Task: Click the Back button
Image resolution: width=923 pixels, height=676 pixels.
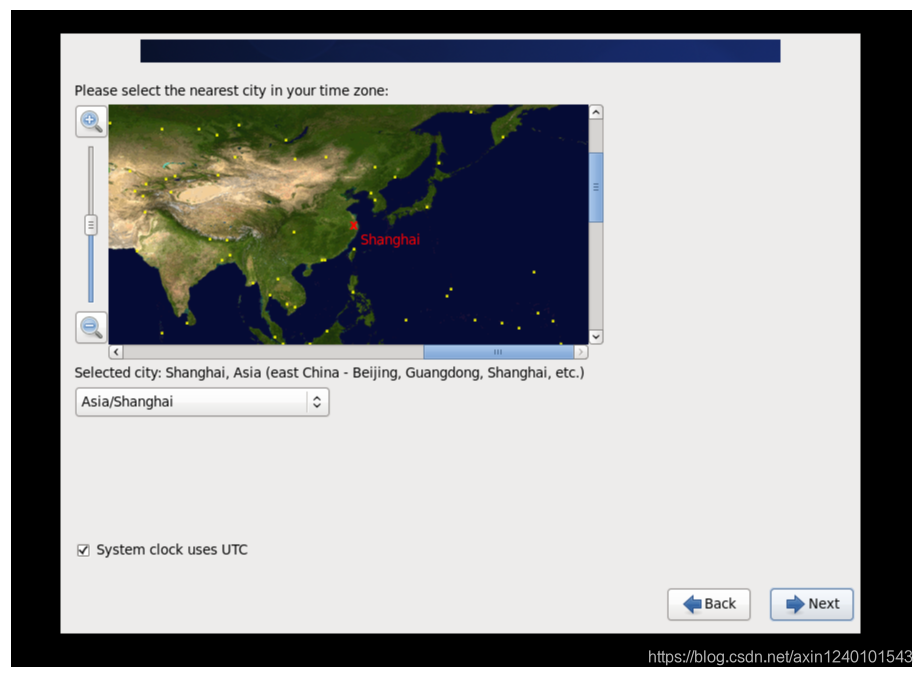Action: point(709,604)
